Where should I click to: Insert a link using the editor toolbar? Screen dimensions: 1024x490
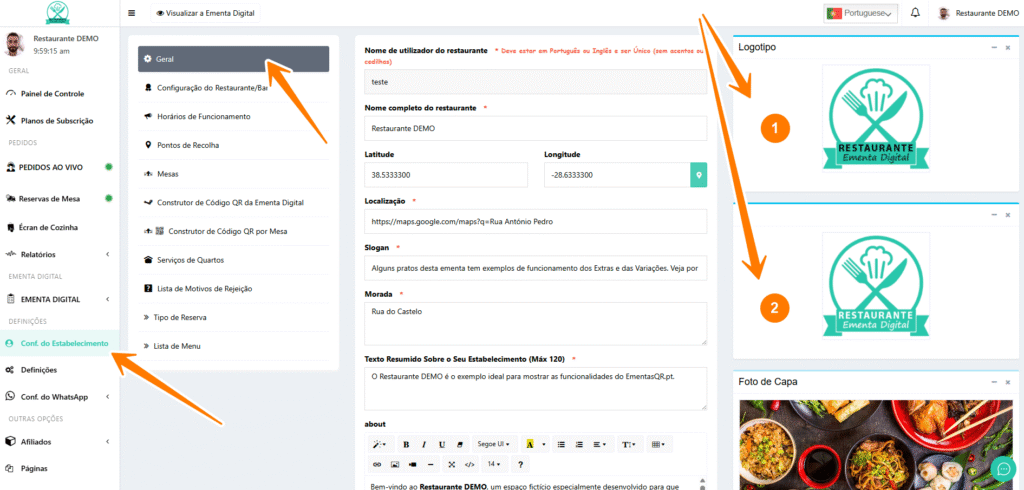(377, 465)
